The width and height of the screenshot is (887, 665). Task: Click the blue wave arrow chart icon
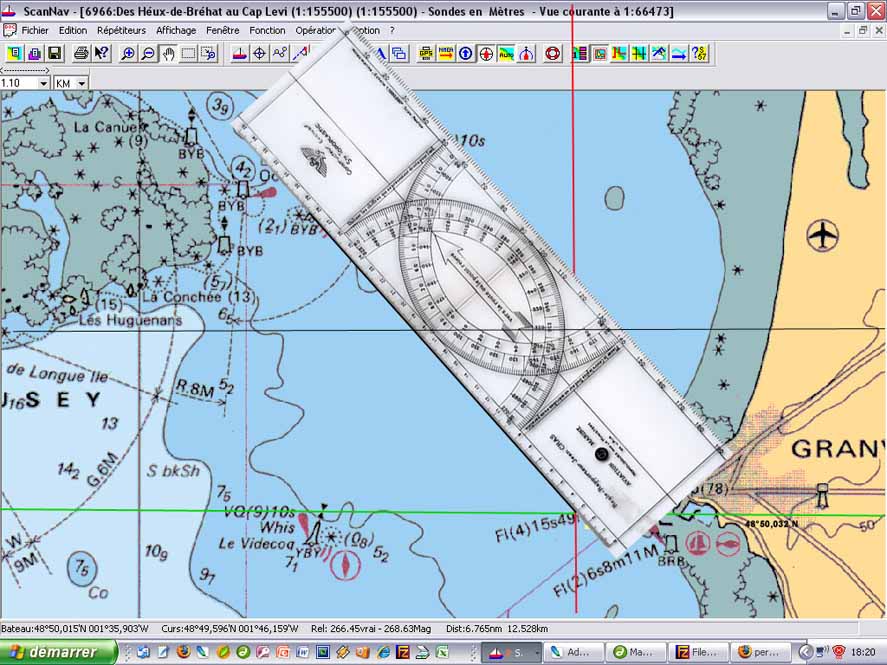pos(679,53)
